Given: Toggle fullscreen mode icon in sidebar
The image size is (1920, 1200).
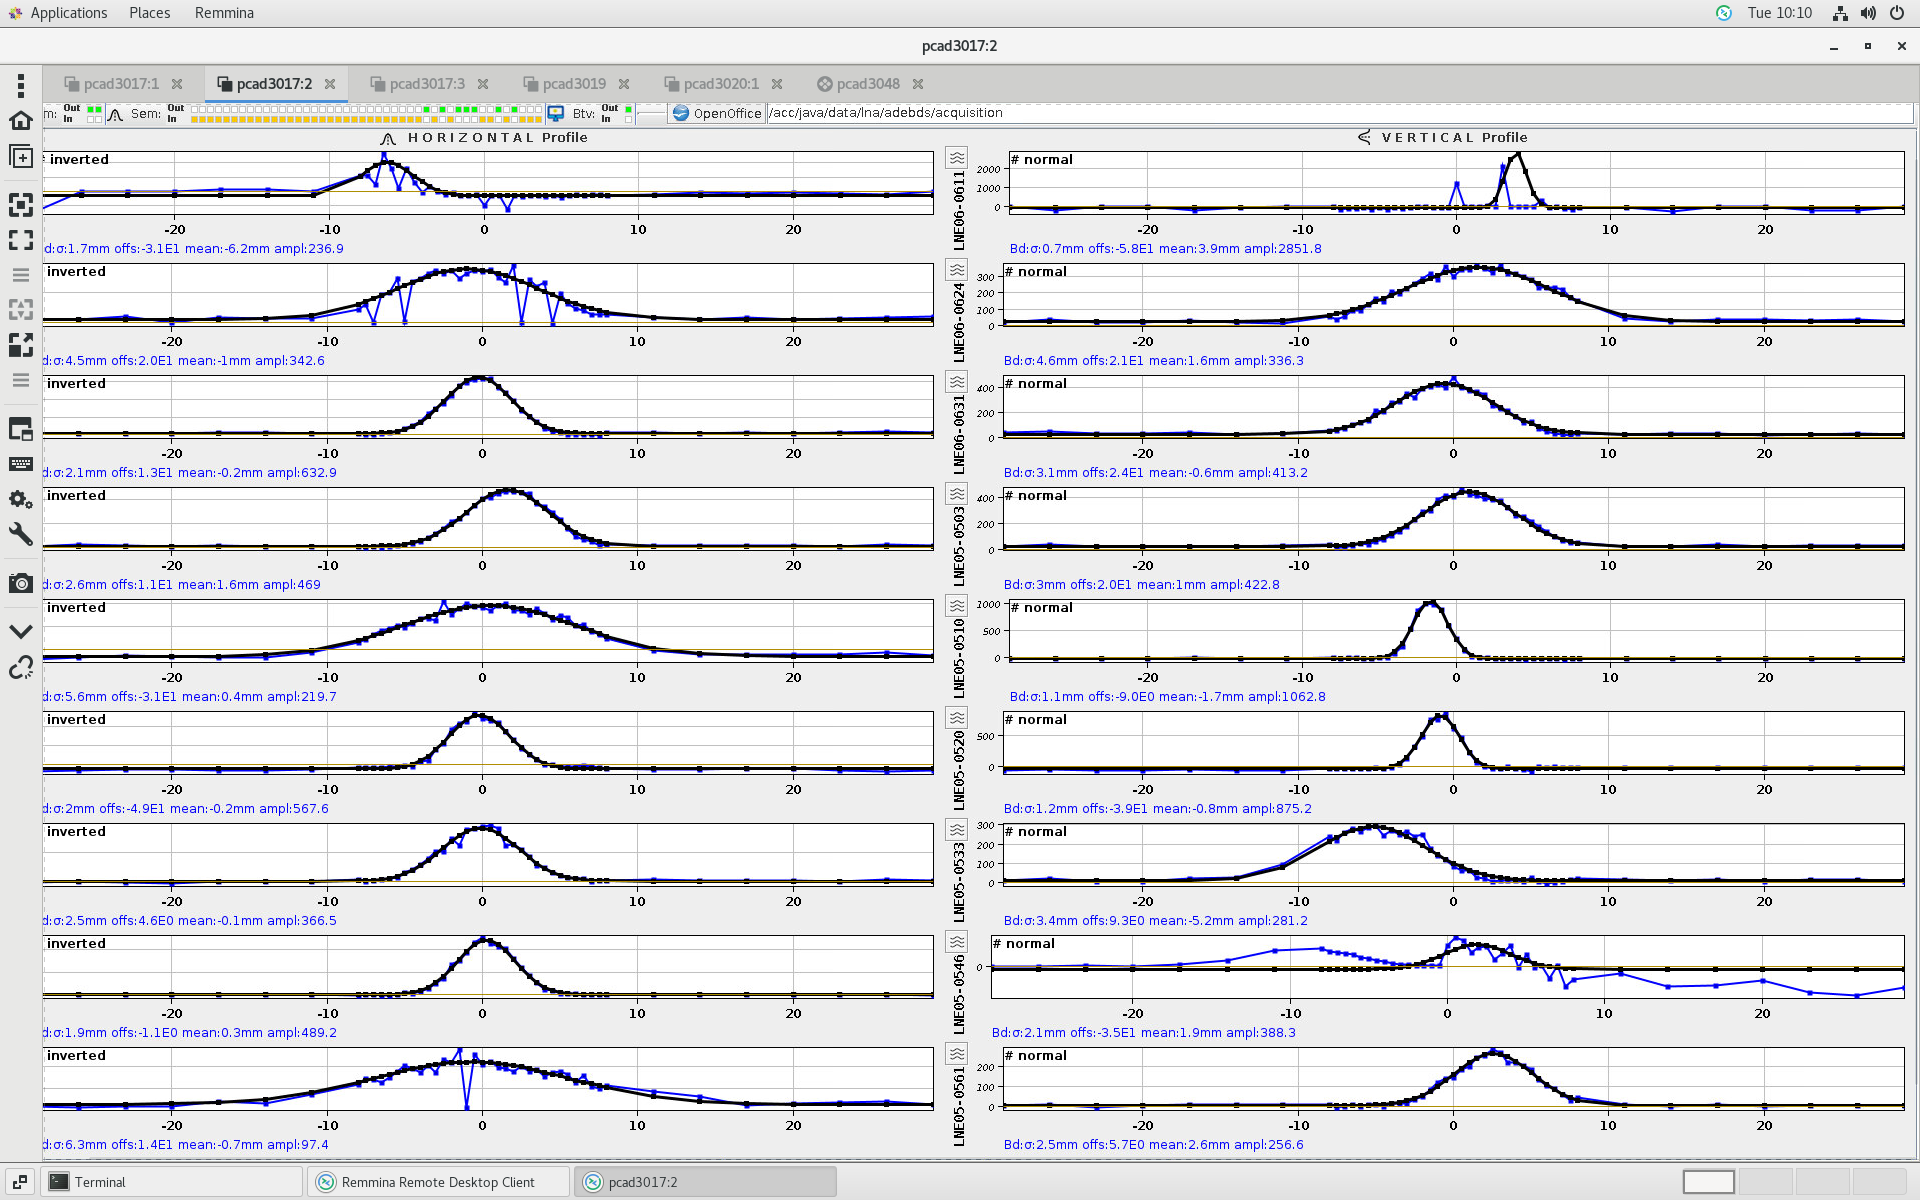Looking at the screenshot, I should point(20,240).
